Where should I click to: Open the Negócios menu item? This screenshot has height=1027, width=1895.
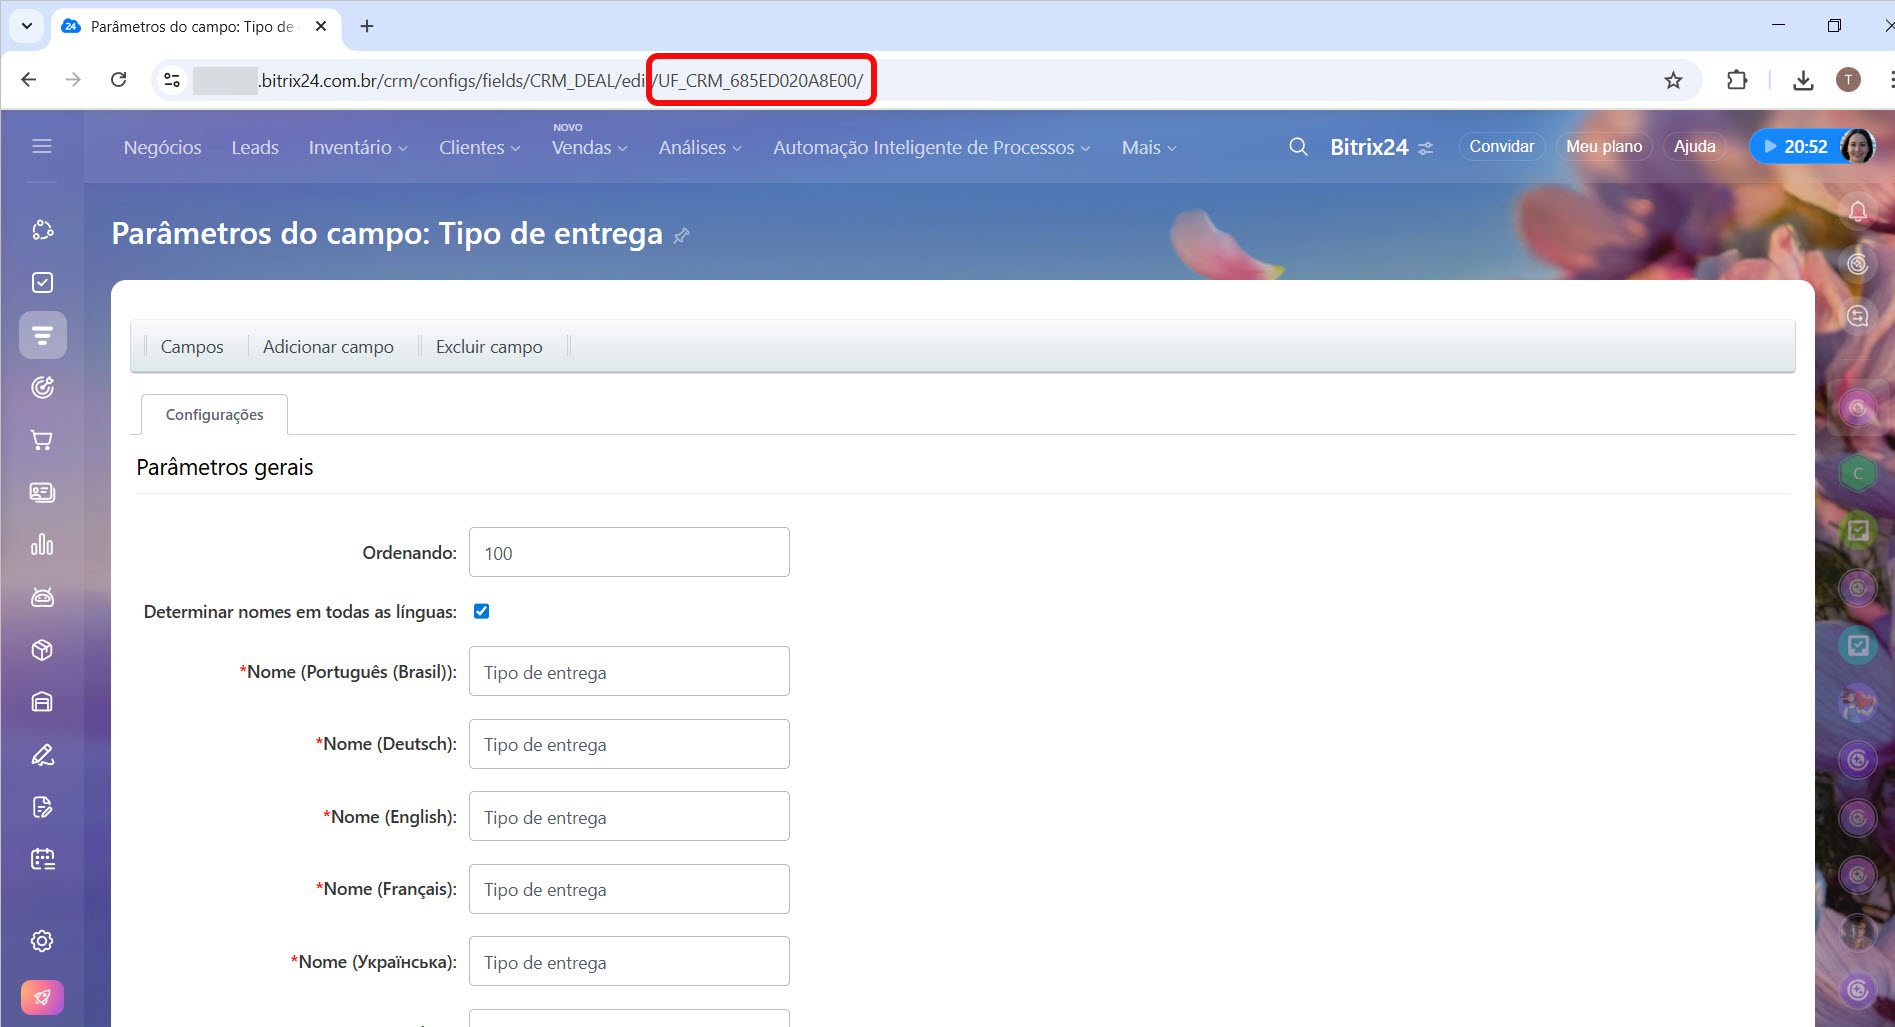pos(162,148)
